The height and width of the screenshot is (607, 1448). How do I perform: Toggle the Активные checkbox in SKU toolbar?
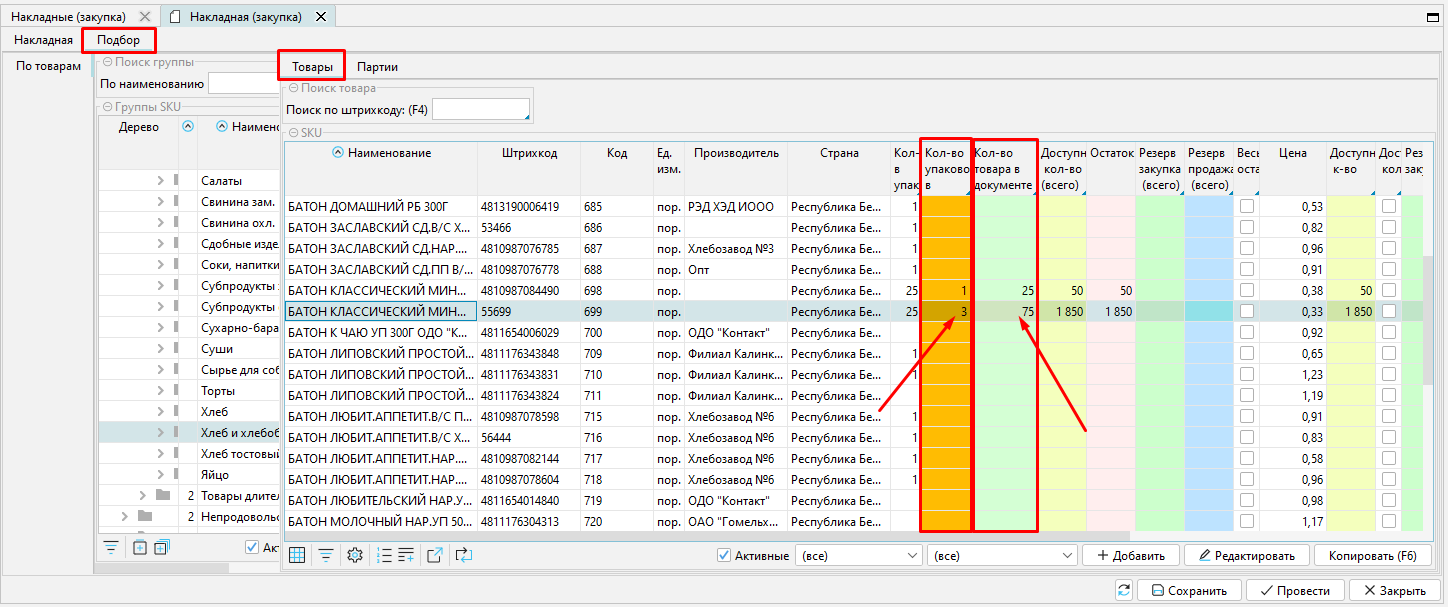[724, 555]
